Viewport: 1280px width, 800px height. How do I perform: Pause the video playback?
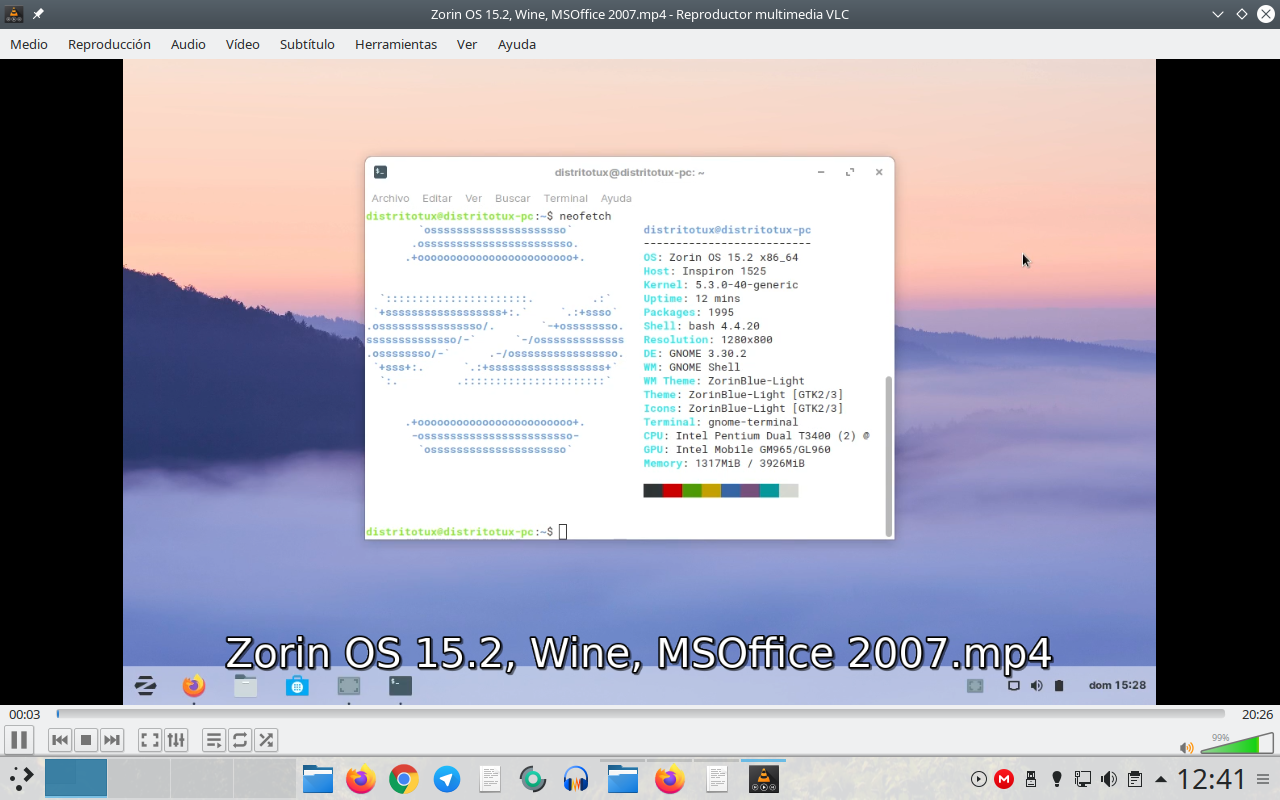point(18,740)
